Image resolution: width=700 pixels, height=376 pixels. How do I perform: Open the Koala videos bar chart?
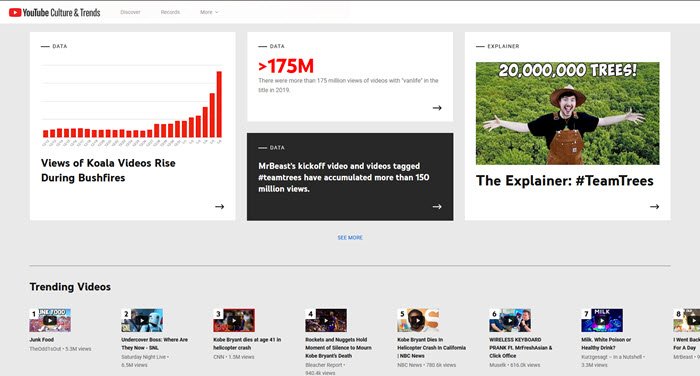coord(132,104)
